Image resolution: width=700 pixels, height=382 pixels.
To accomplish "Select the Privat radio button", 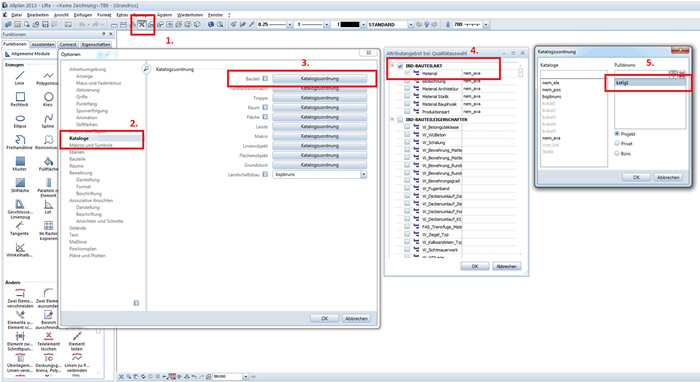I will point(617,143).
